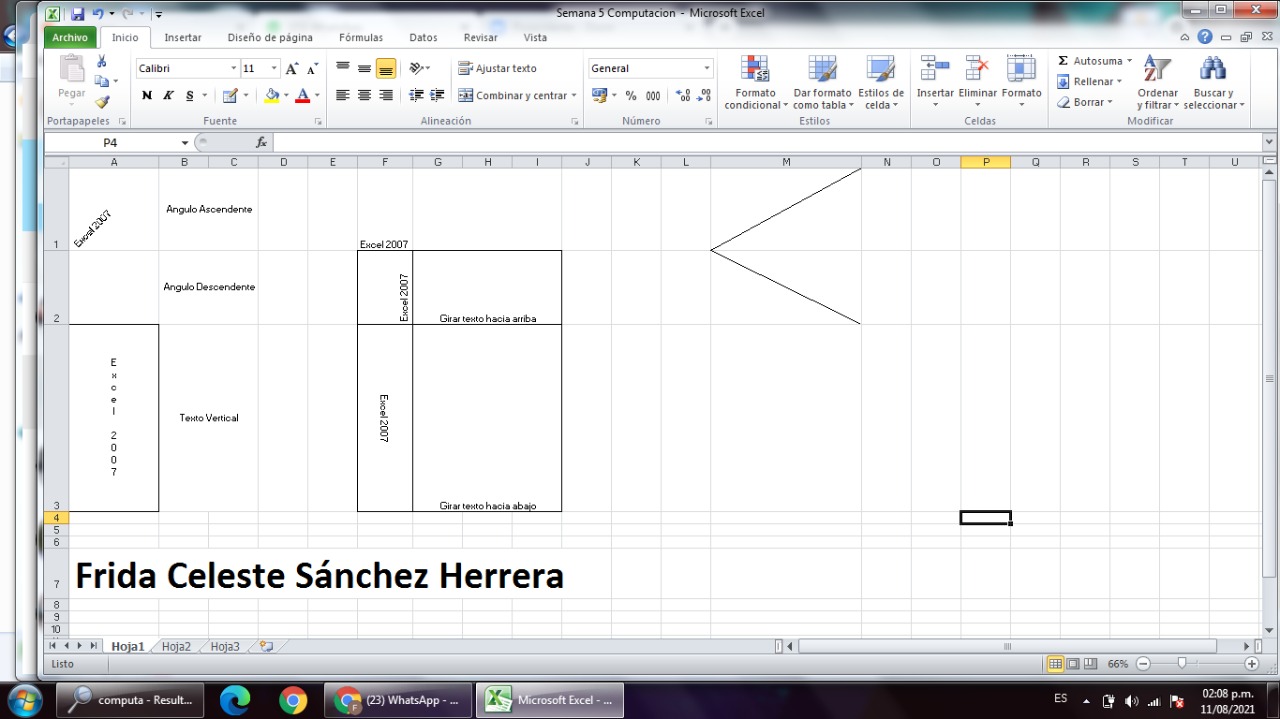Screen dimensions: 1280x719
Task: Expand the Combinar y centrar dropdown arrow
Action: 574,96
